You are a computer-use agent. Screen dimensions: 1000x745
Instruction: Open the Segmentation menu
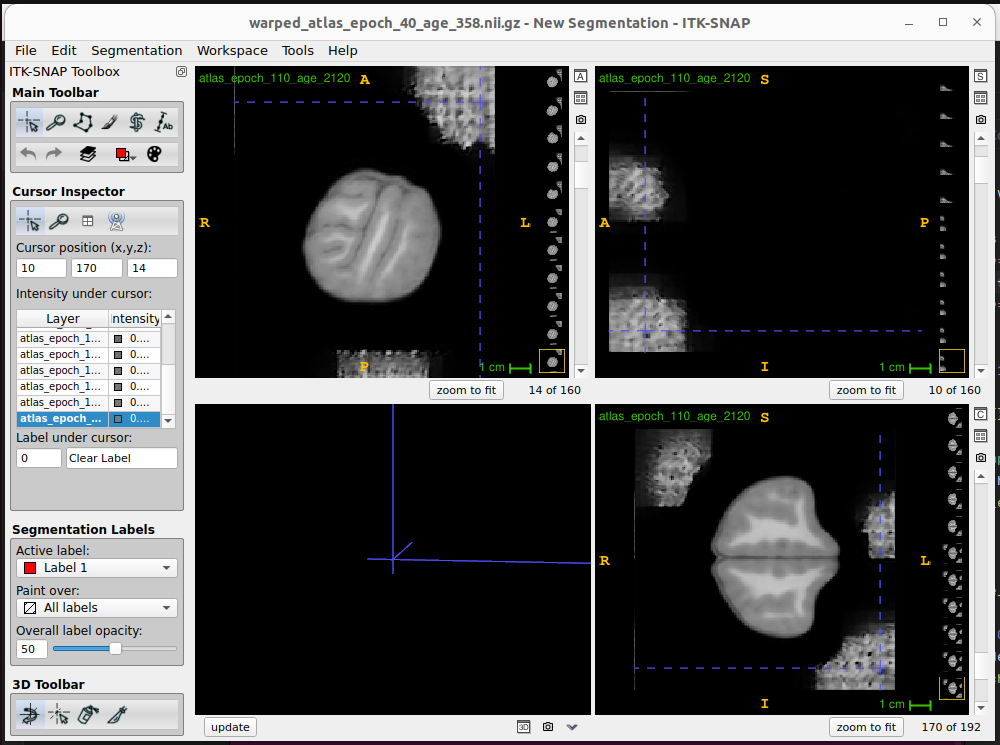(x=136, y=50)
